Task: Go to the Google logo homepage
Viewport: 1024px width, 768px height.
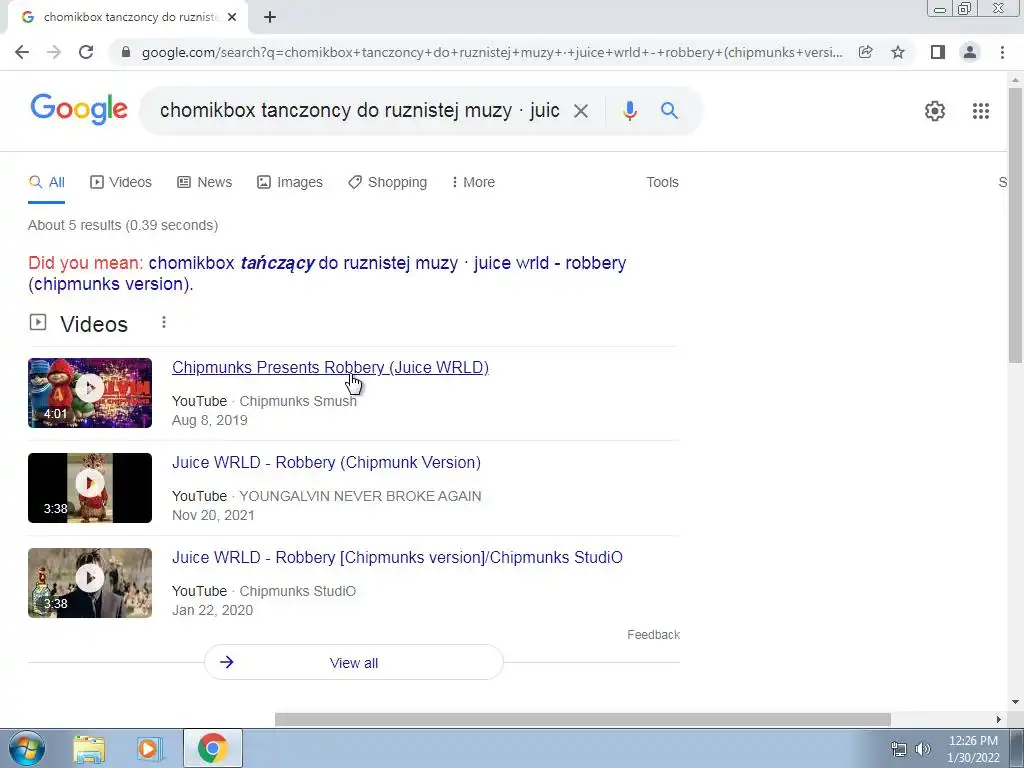Action: coord(79,110)
